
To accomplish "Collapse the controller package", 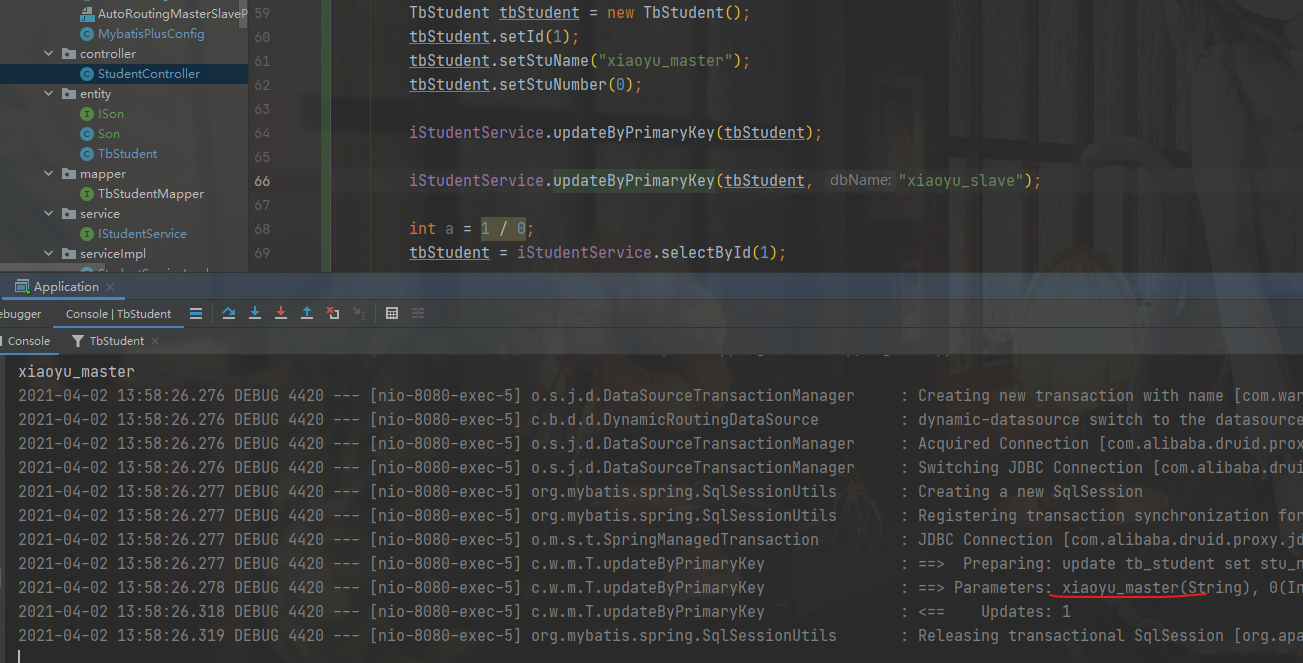I will (48, 53).
